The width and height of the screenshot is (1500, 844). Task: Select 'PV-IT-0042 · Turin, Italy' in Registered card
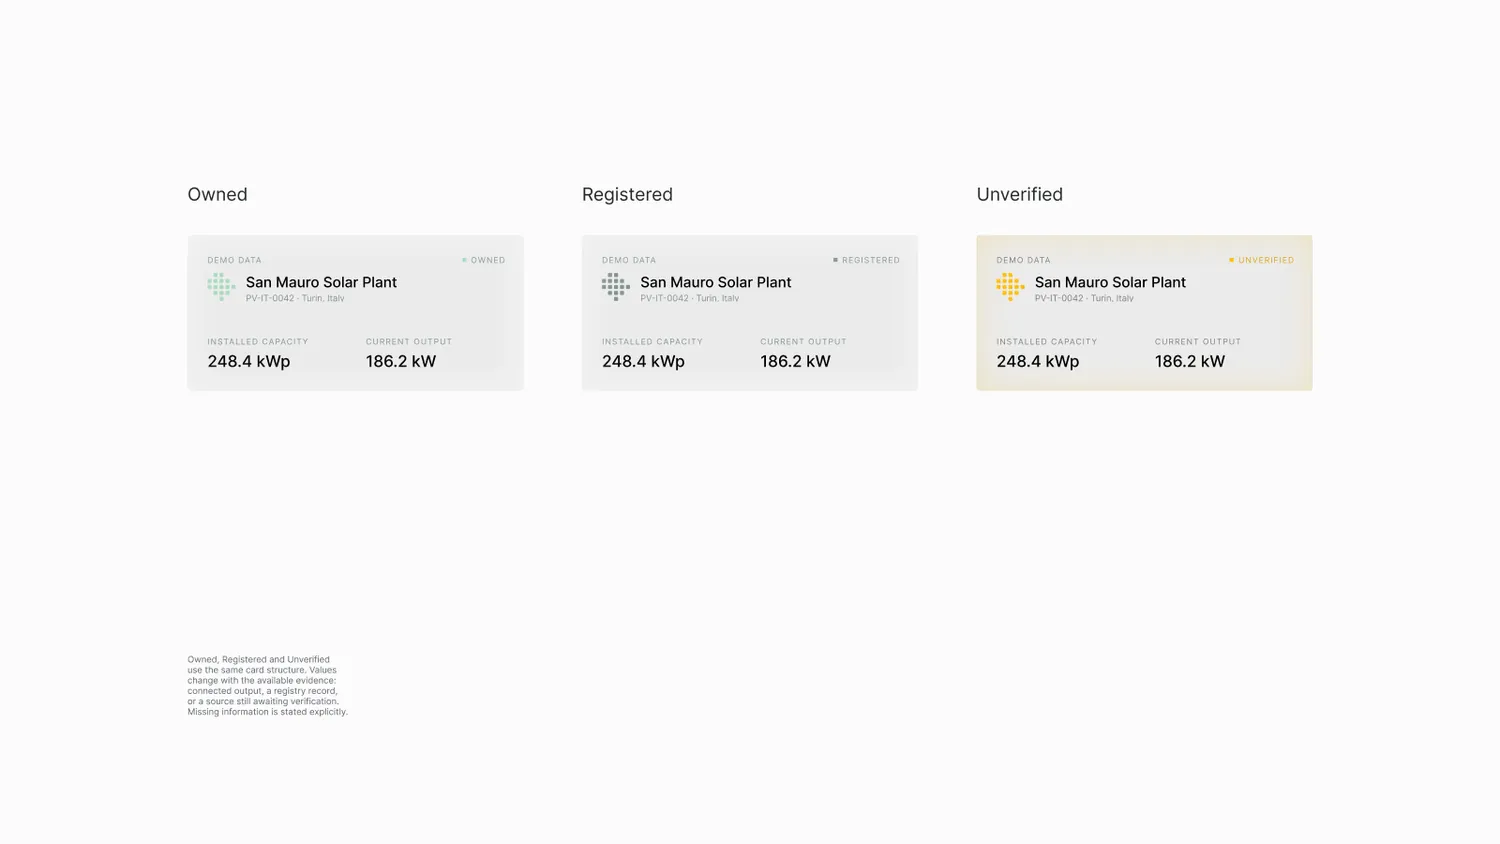click(690, 298)
